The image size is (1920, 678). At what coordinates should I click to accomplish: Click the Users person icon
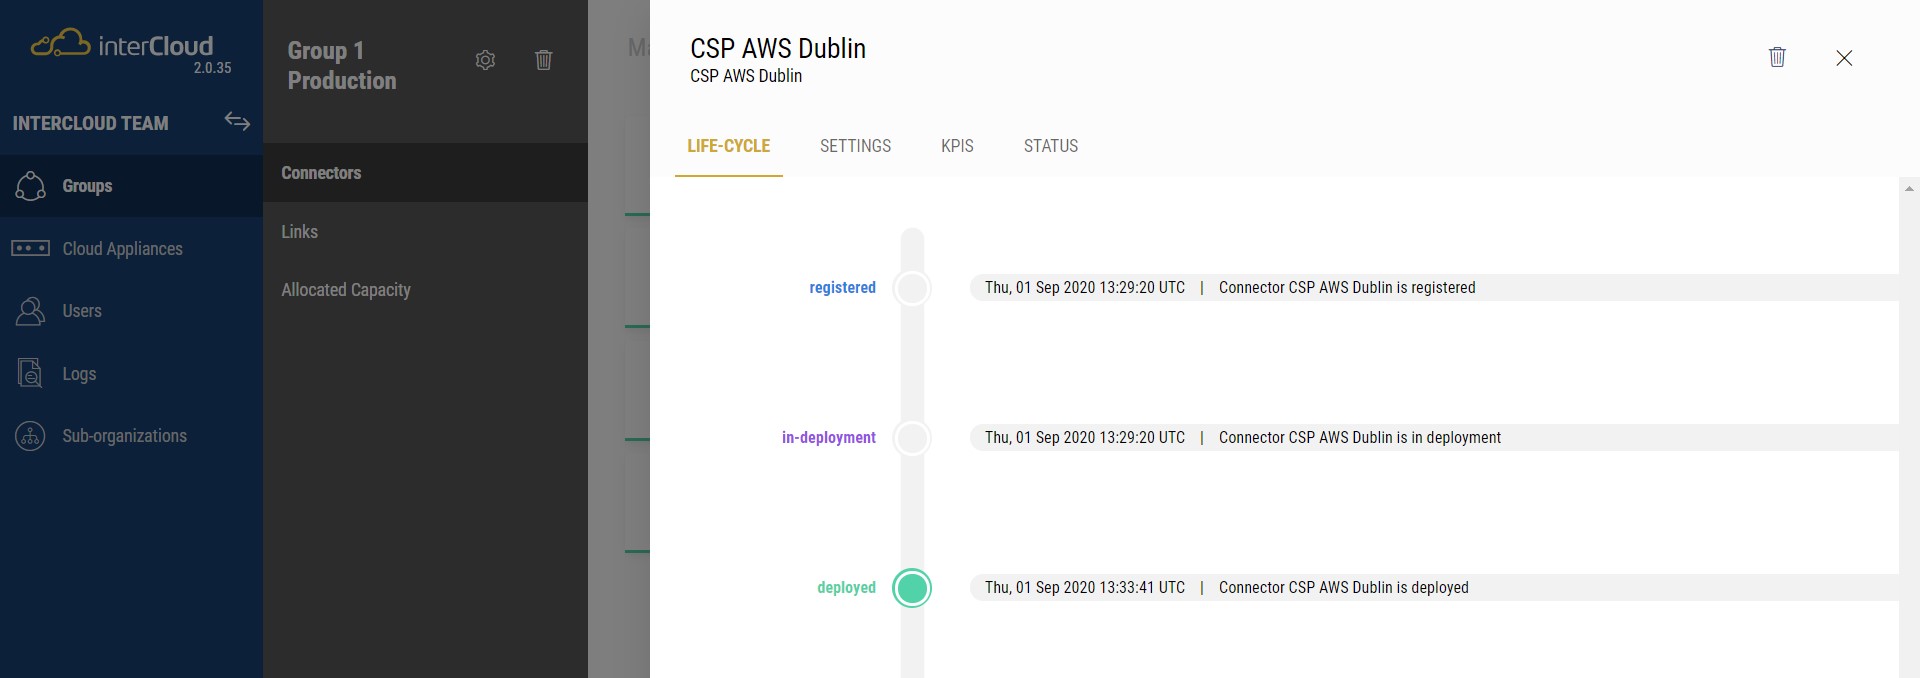coord(30,311)
